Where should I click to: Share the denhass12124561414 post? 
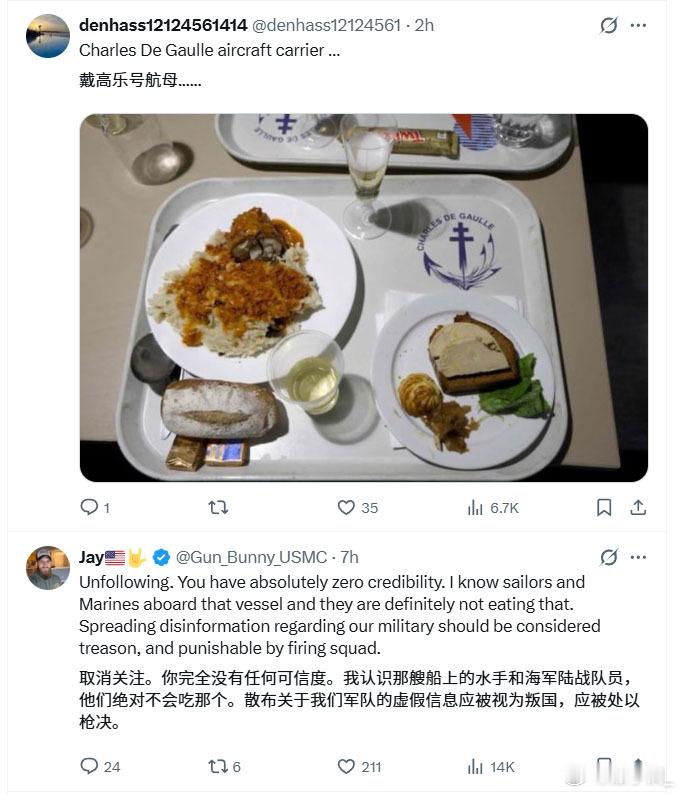[638, 507]
